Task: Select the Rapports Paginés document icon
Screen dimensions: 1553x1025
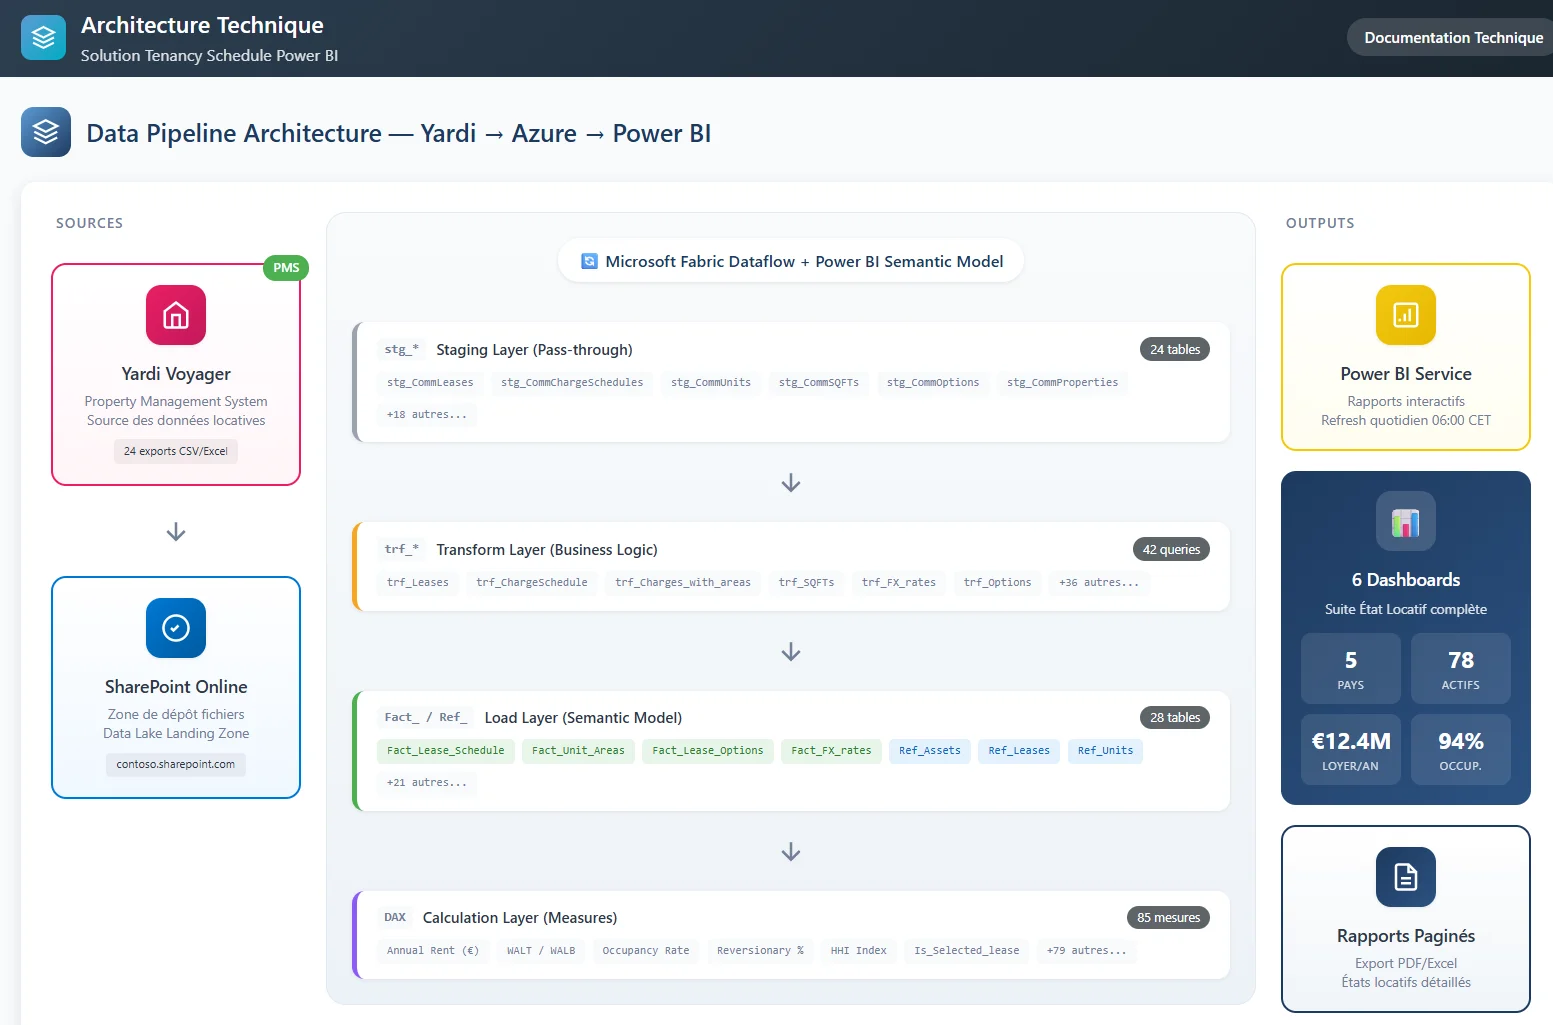Action: (x=1405, y=877)
